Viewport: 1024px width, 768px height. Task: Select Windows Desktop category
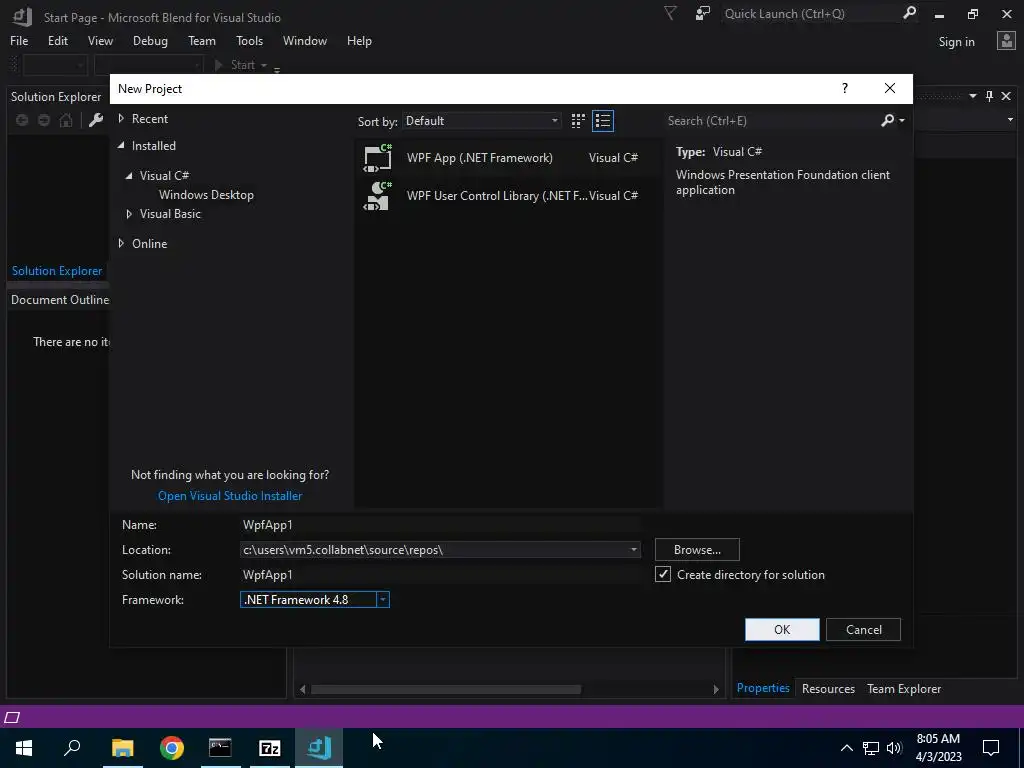point(206,195)
